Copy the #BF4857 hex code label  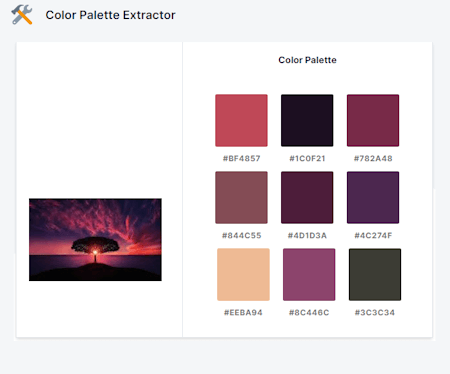pyautogui.click(x=242, y=158)
